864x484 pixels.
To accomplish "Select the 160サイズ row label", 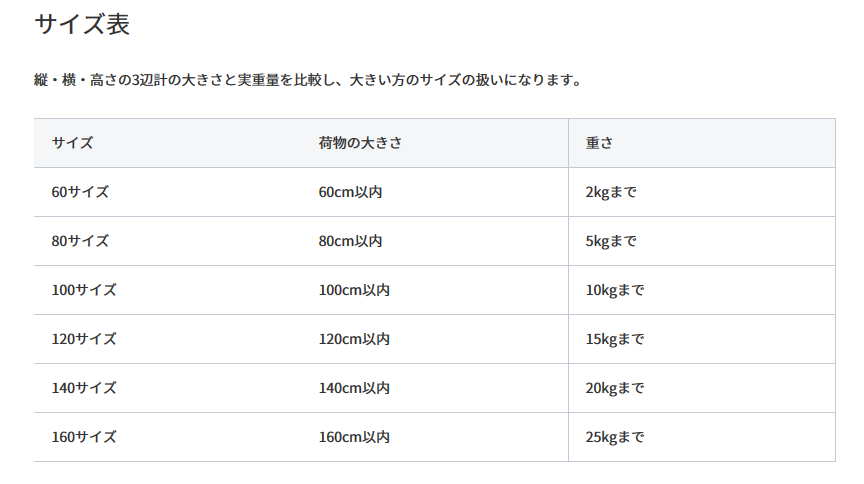I will (84, 437).
